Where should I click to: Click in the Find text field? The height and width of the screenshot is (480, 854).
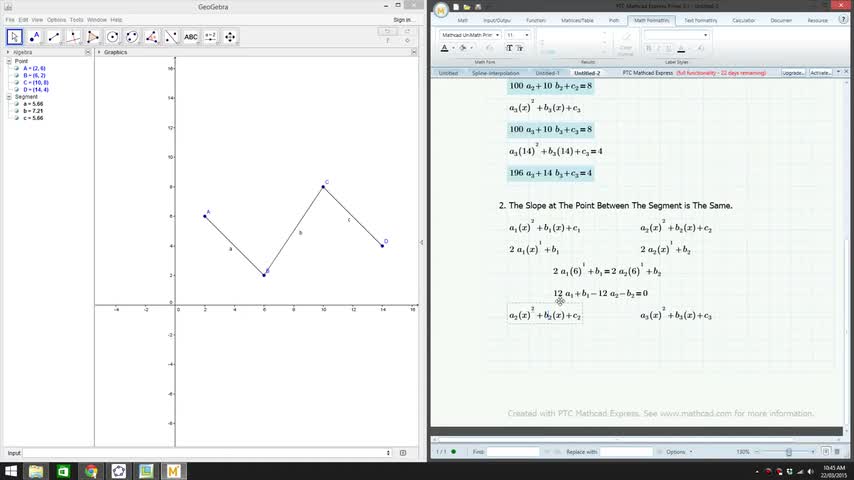[x=513, y=452]
